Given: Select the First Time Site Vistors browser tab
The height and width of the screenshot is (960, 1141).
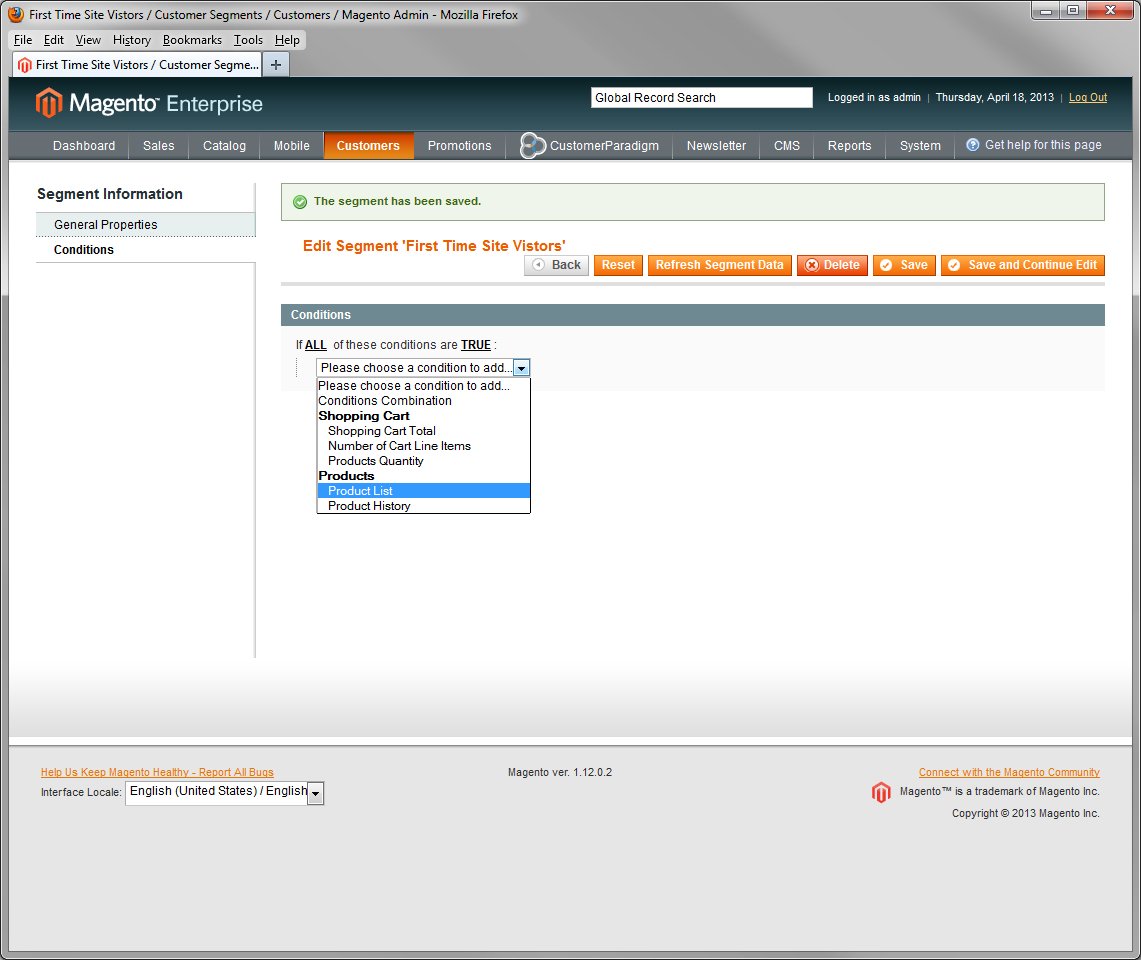Looking at the screenshot, I should tap(138, 65).
